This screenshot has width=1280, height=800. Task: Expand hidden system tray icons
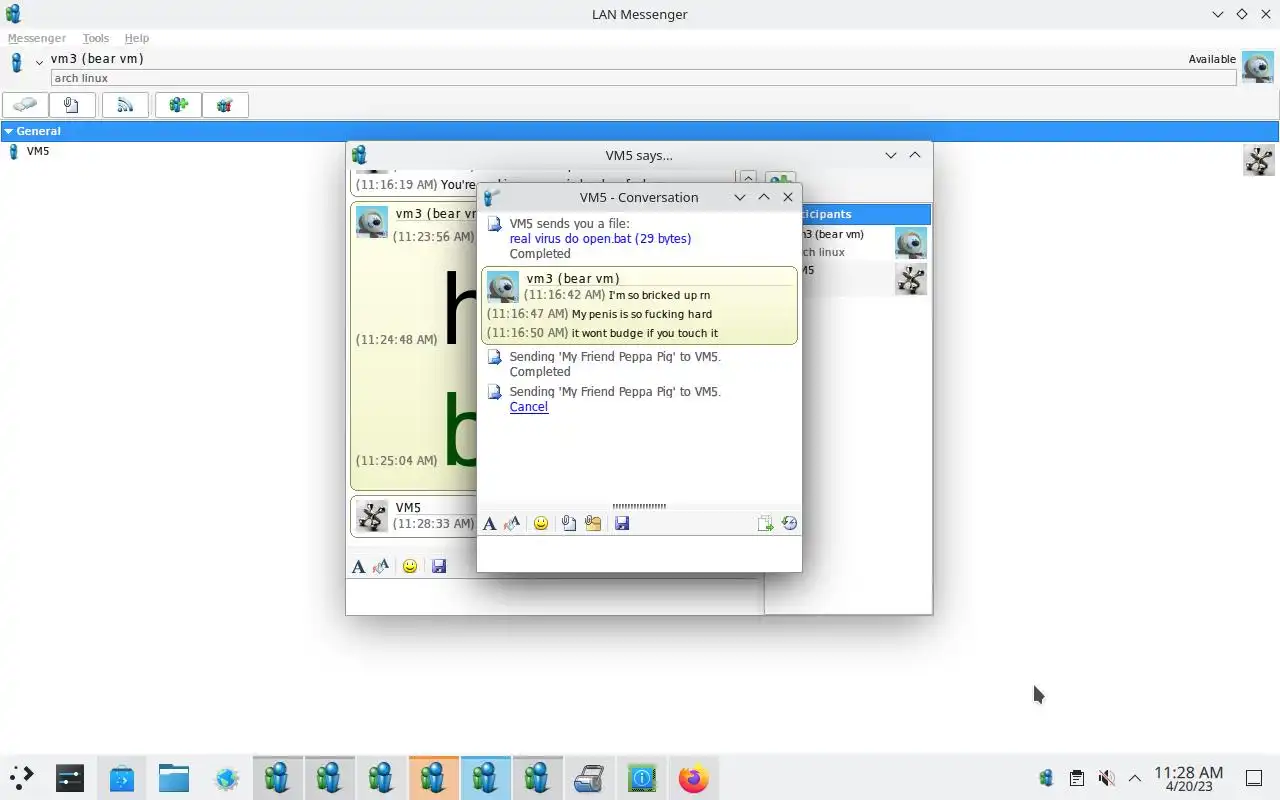pos(1135,778)
